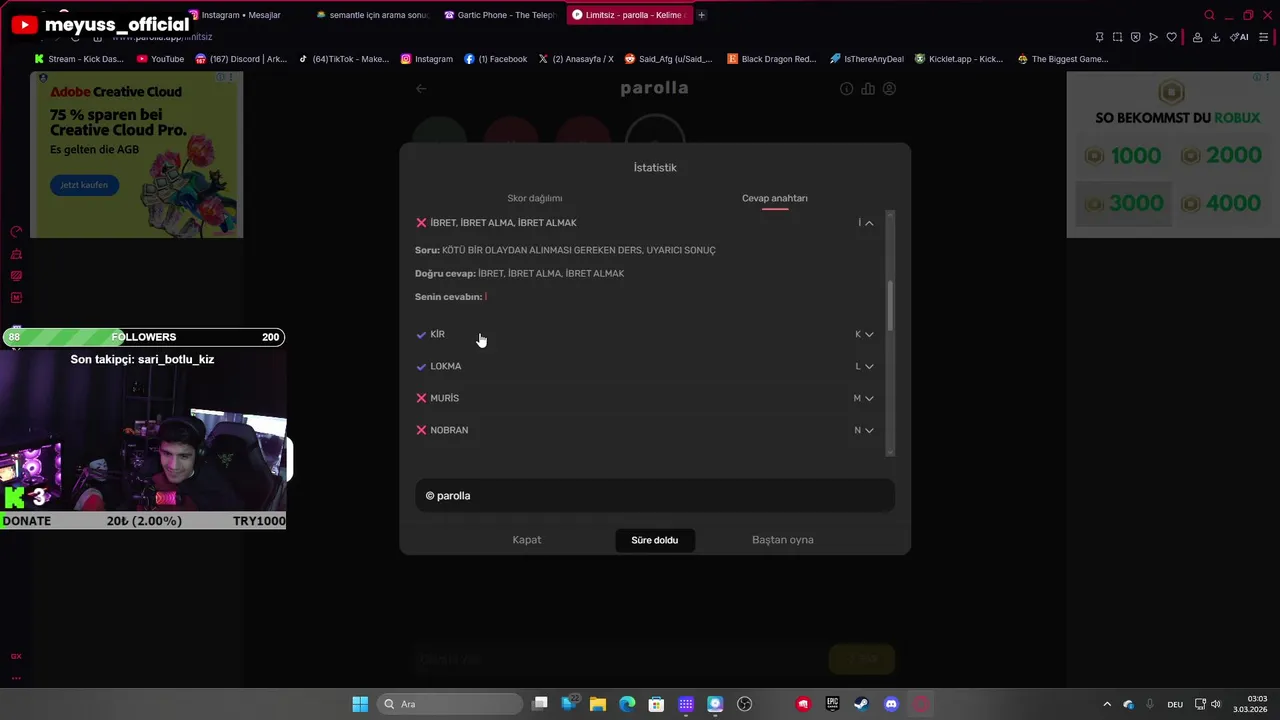The image size is (1280, 720).
Task: Open Epic Games Launcher from the taskbar
Action: click(832, 704)
